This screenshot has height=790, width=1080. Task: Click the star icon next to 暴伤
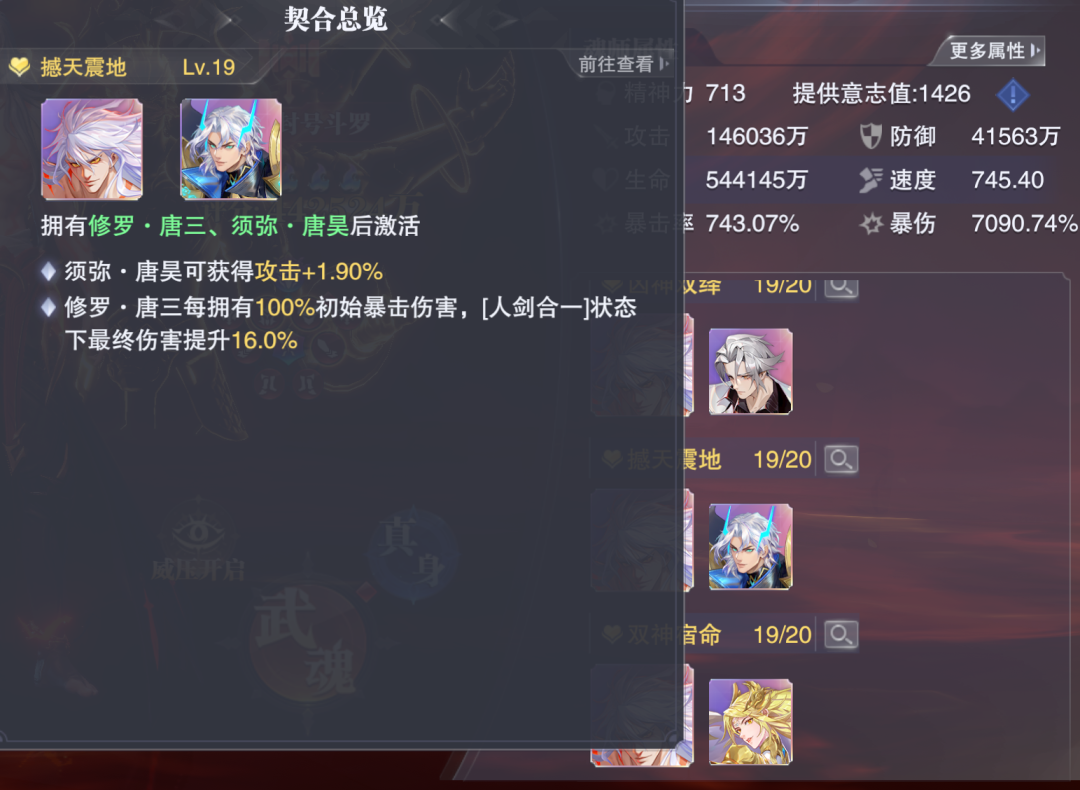871,223
